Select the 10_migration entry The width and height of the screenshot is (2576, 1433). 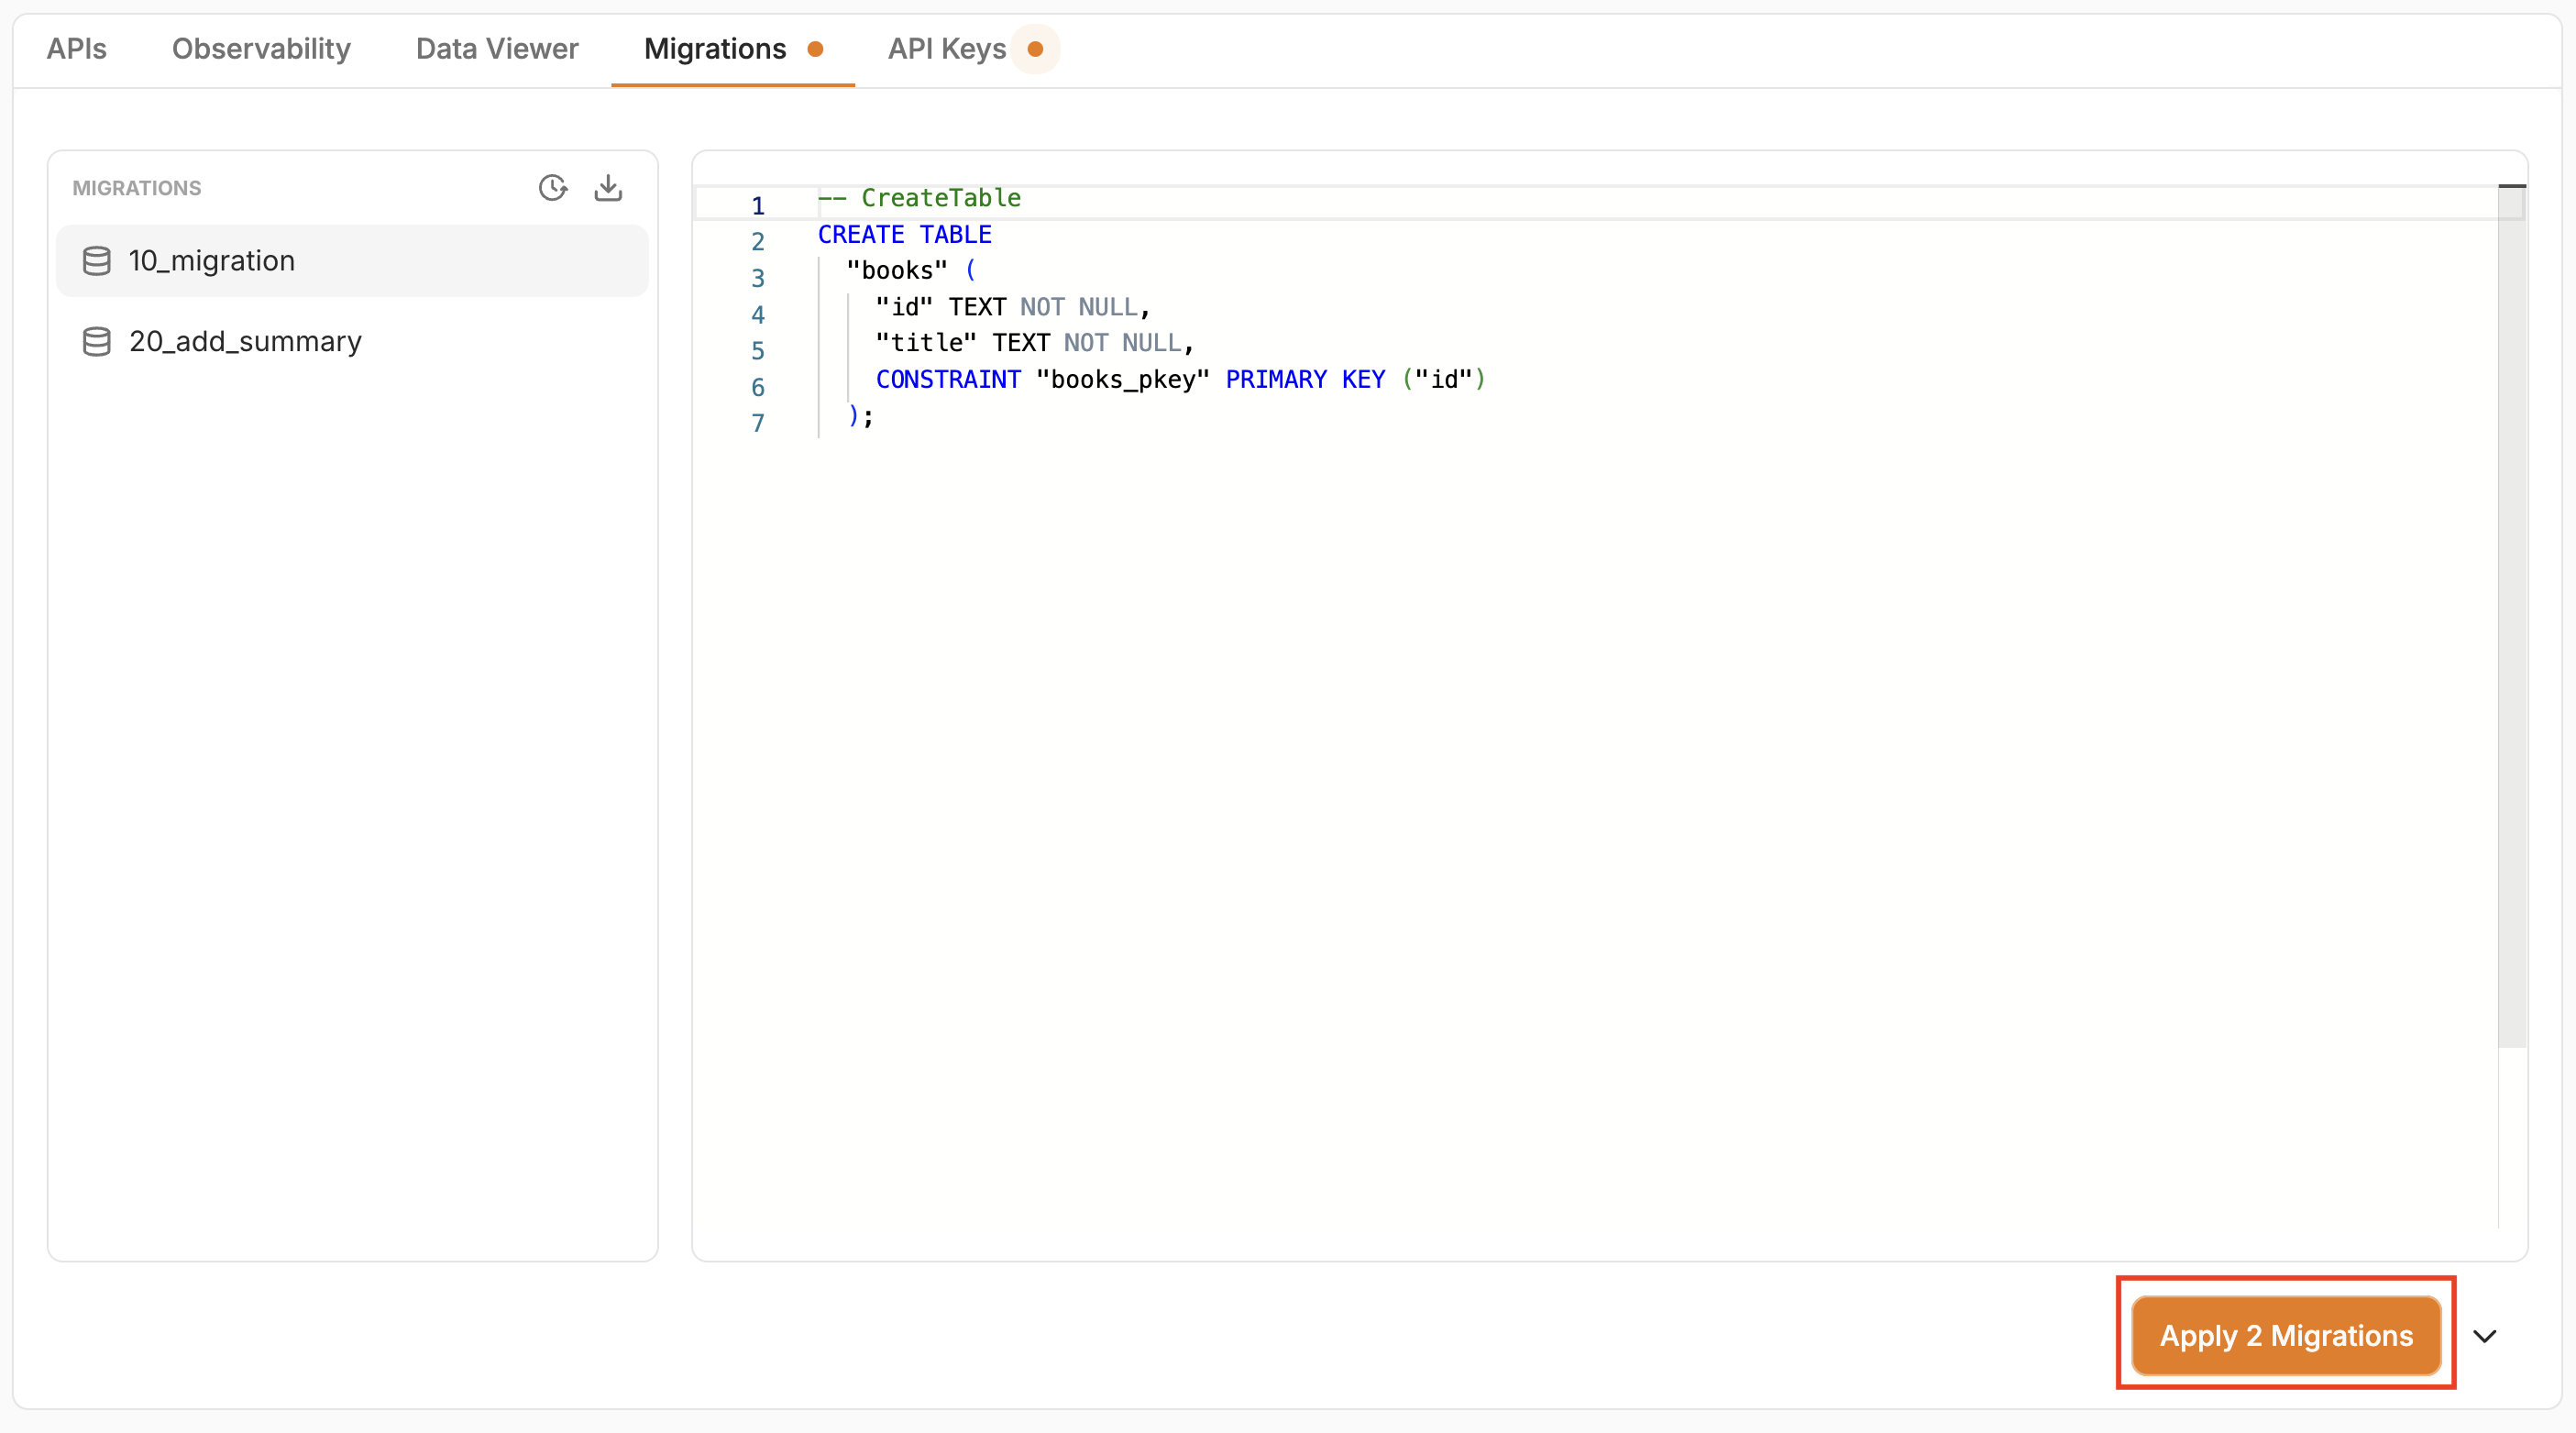212,261
